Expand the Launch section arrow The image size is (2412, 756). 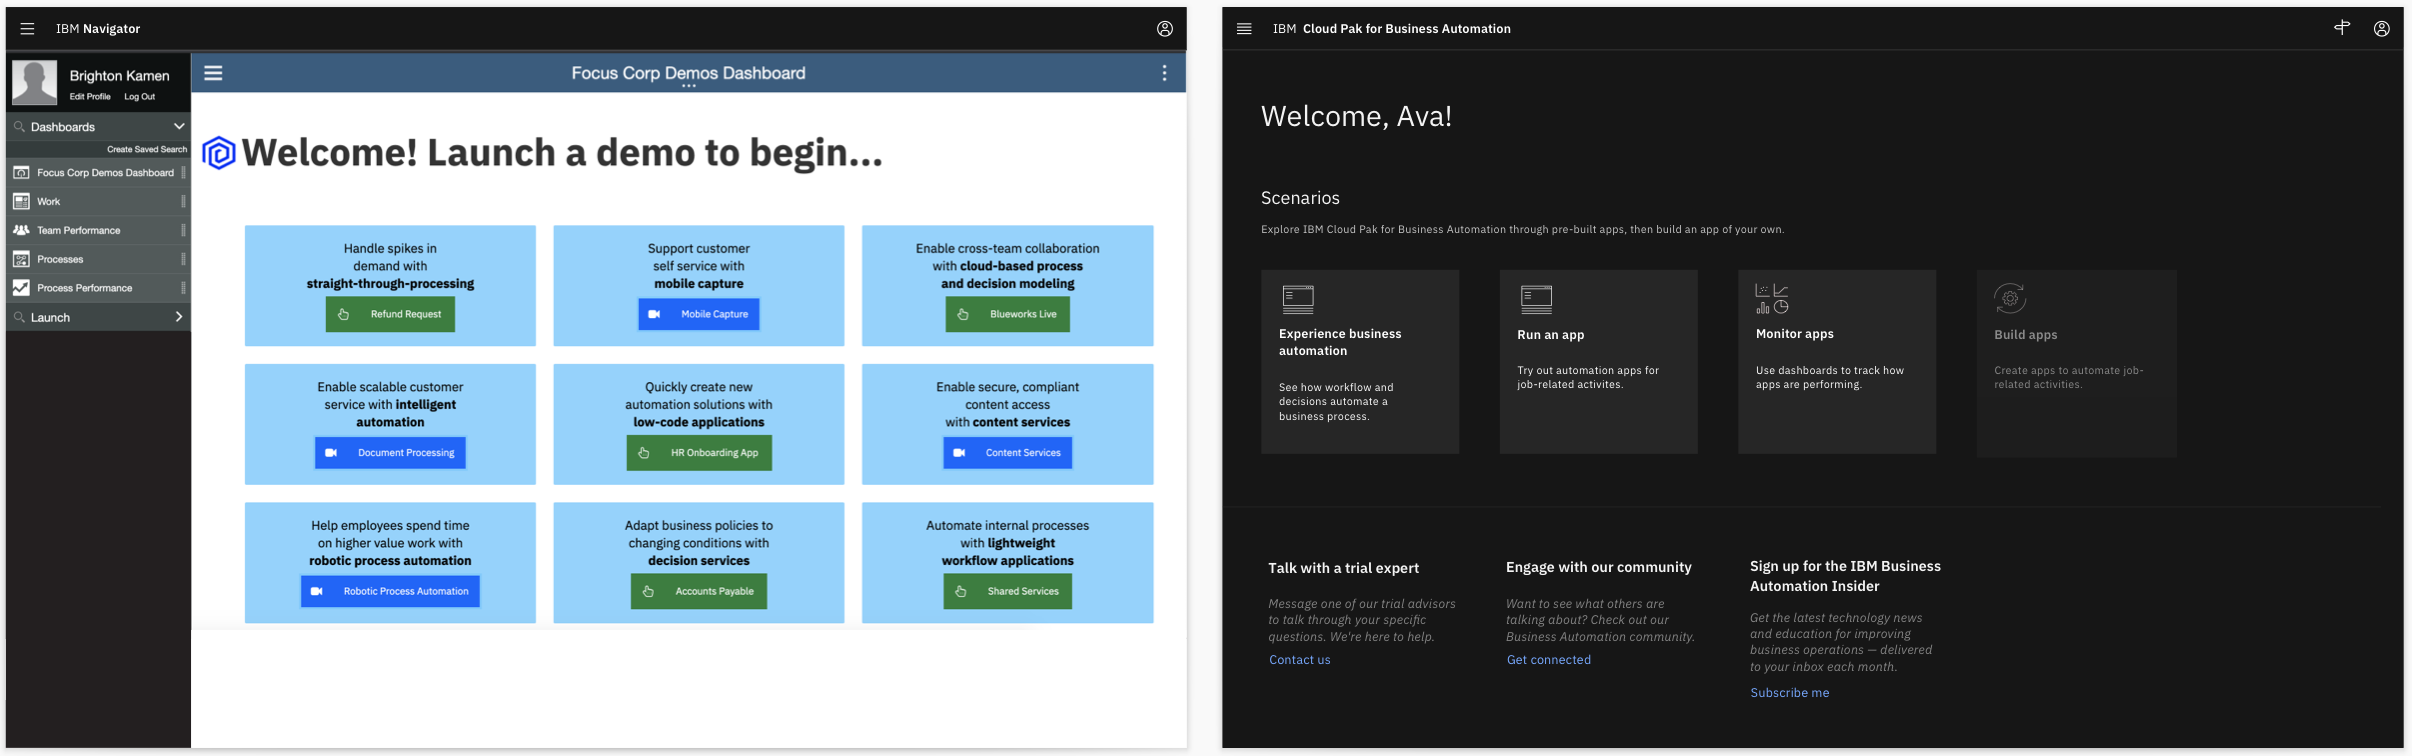179,317
